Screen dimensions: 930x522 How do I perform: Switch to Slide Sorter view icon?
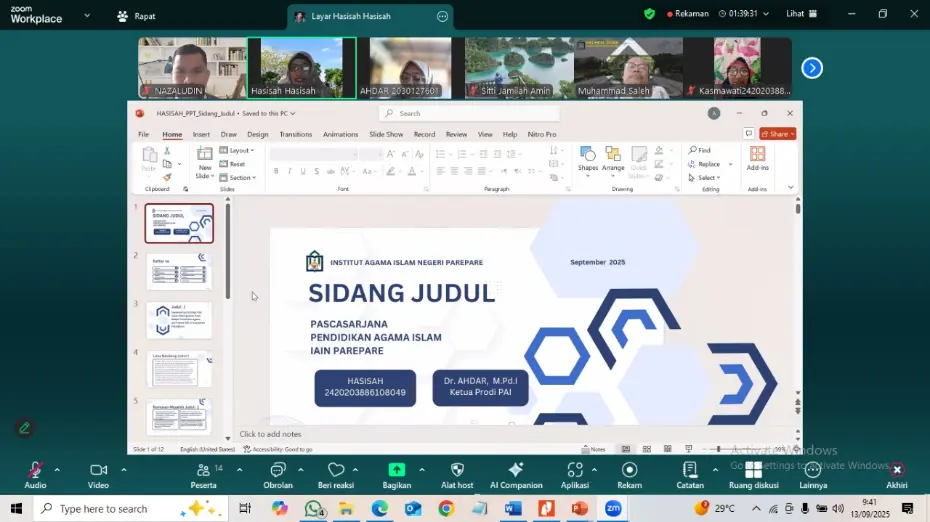click(x=646, y=449)
